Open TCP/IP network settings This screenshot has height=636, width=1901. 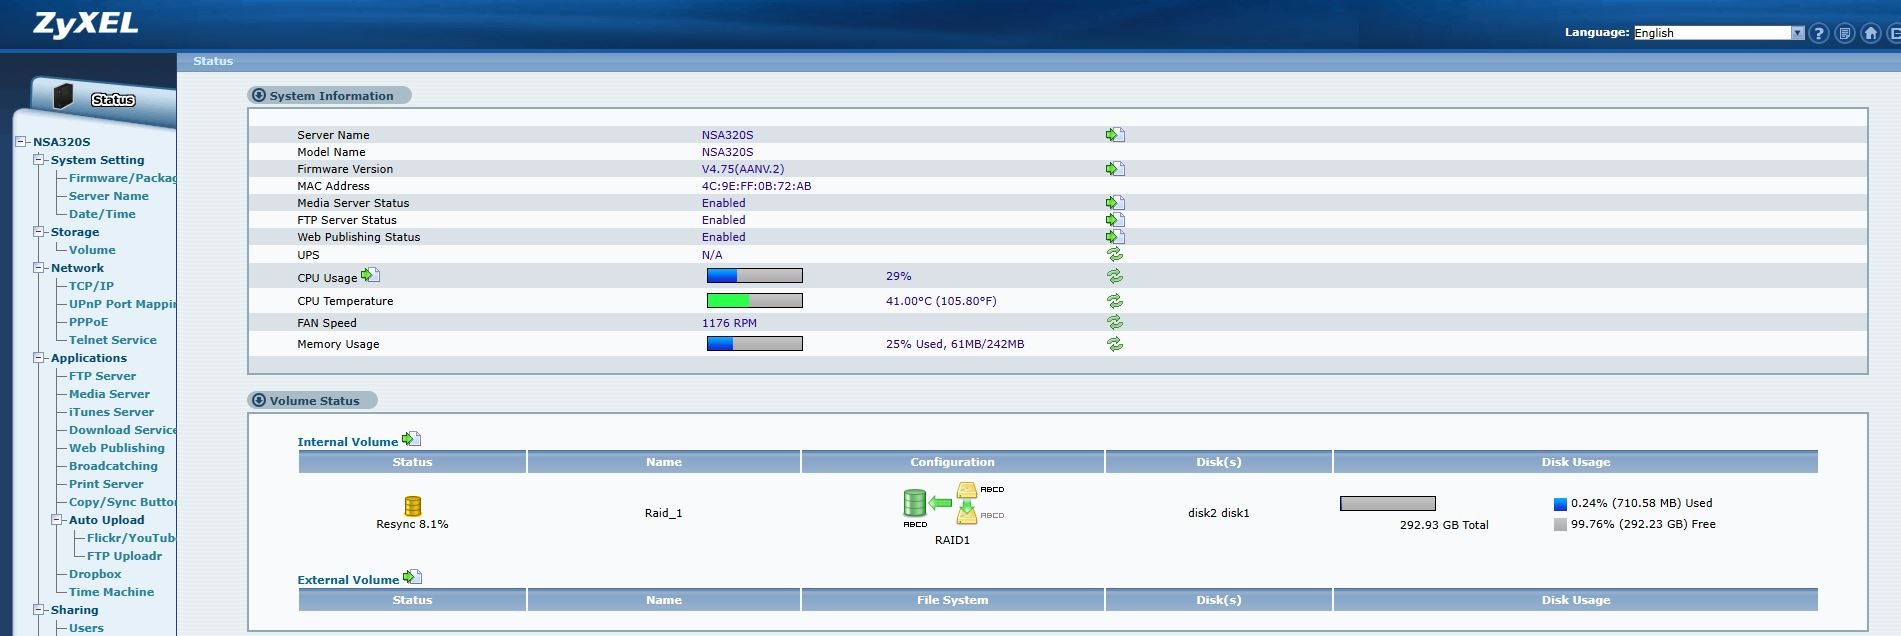tap(91, 286)
